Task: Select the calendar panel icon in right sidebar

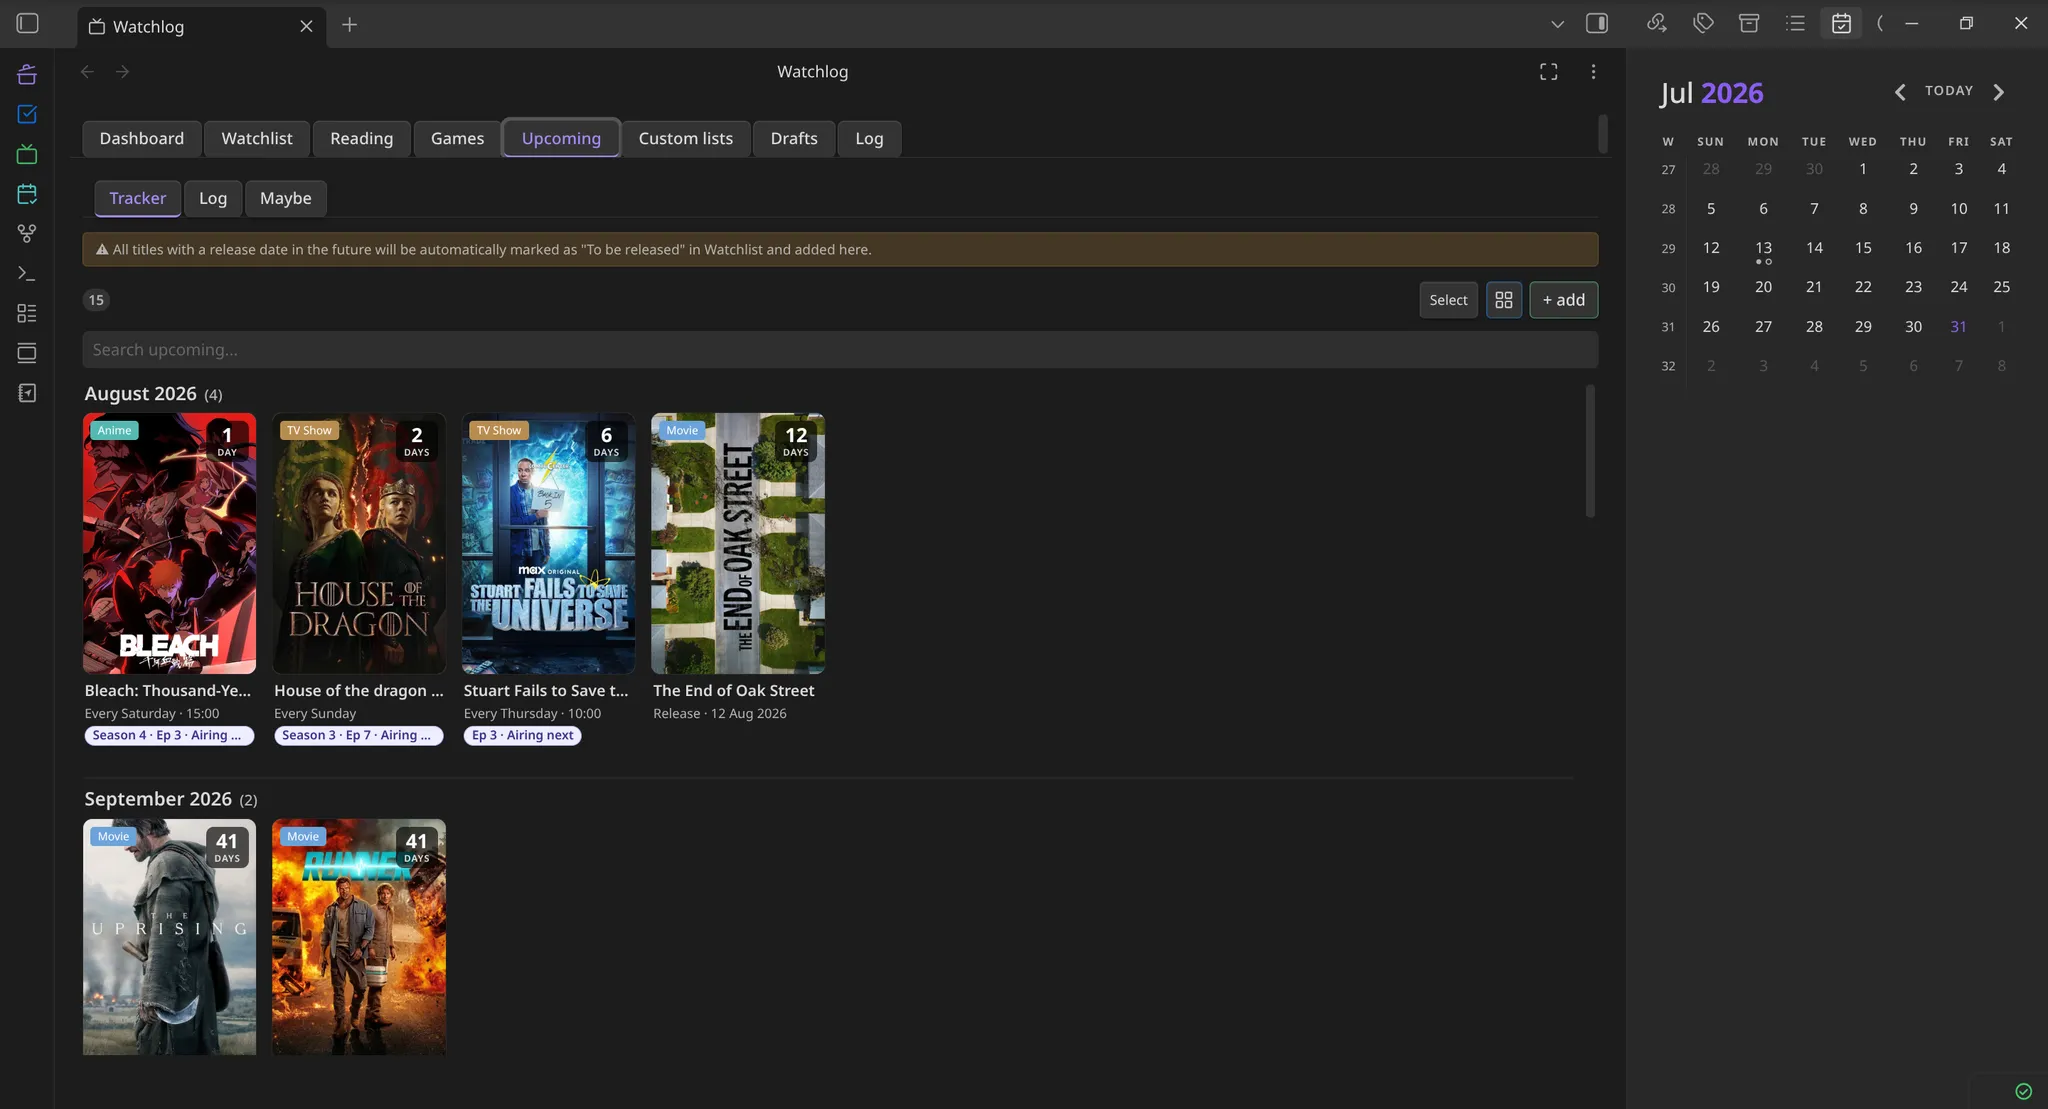Action: tap(1841, 23)
